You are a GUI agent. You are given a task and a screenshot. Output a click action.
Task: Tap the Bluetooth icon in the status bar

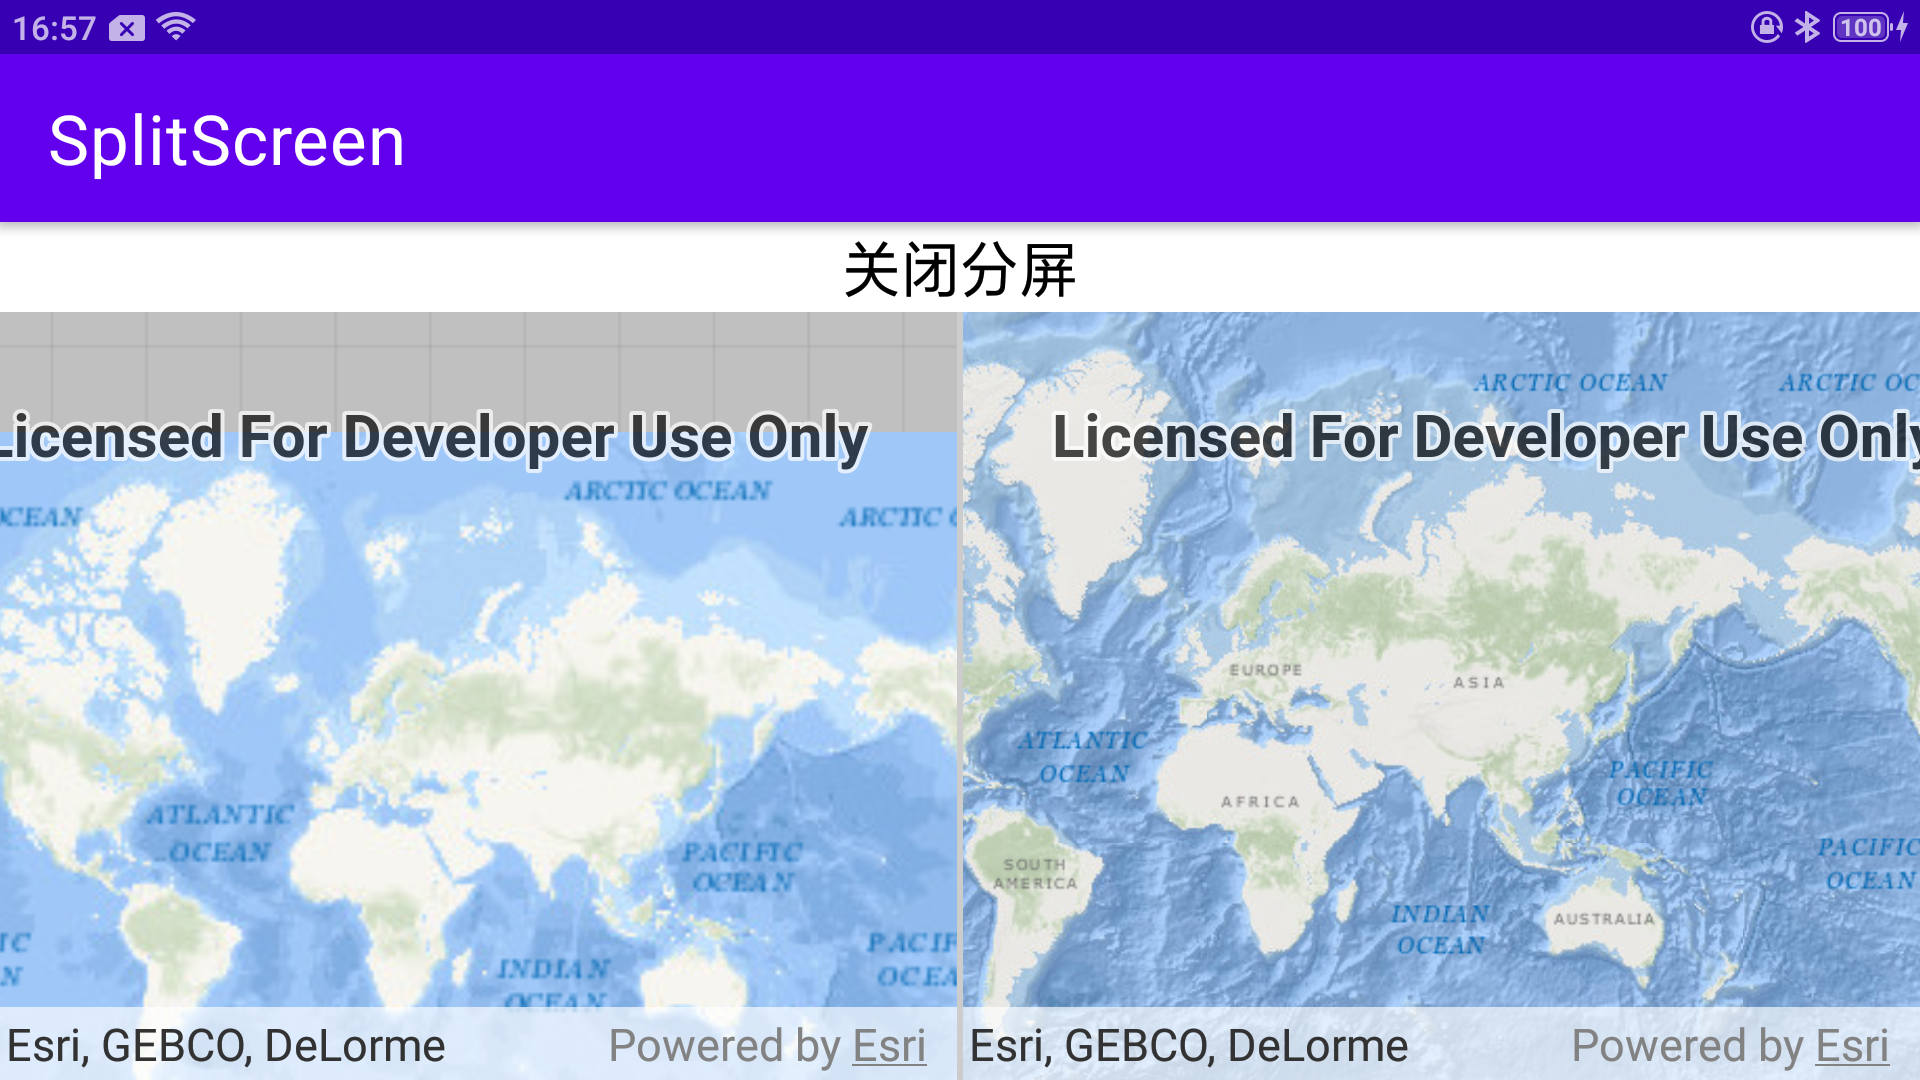pyautogui.click(x=1807, y=27)
